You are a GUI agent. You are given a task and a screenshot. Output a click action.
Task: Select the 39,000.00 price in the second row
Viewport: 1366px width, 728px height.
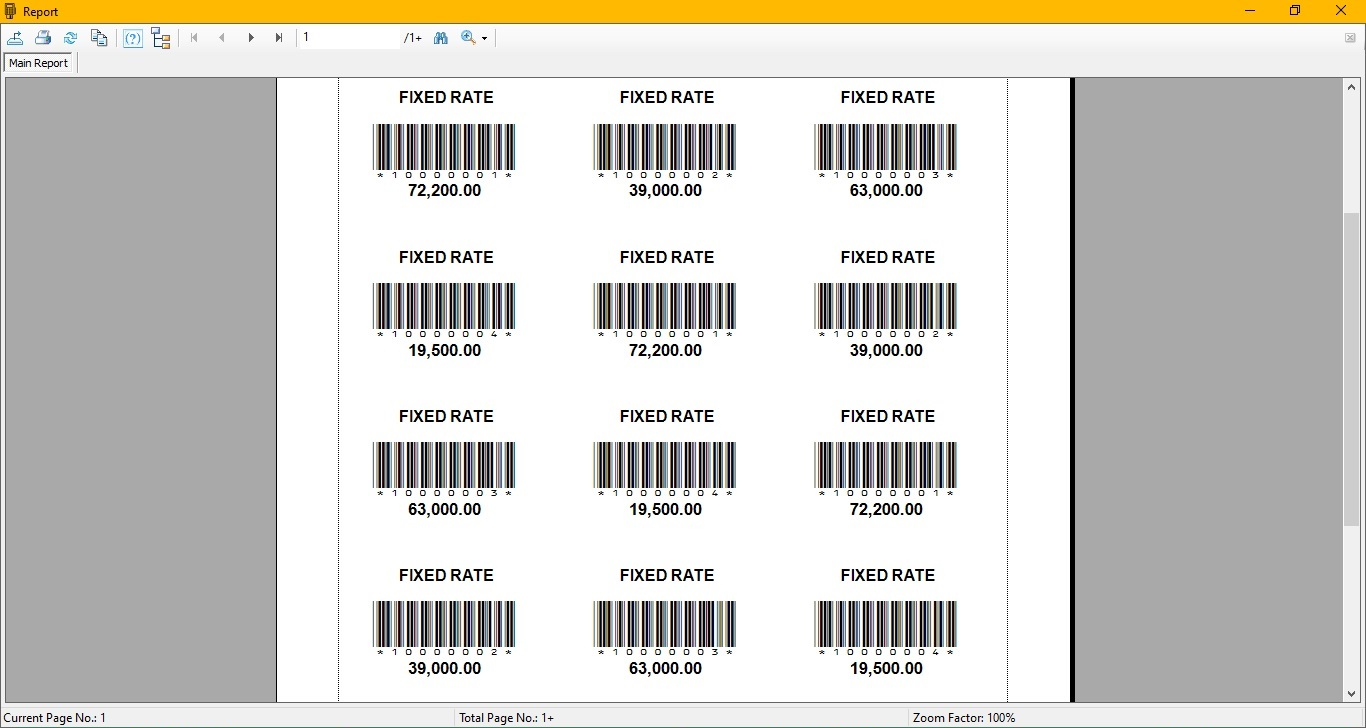[x=887, y=351]
